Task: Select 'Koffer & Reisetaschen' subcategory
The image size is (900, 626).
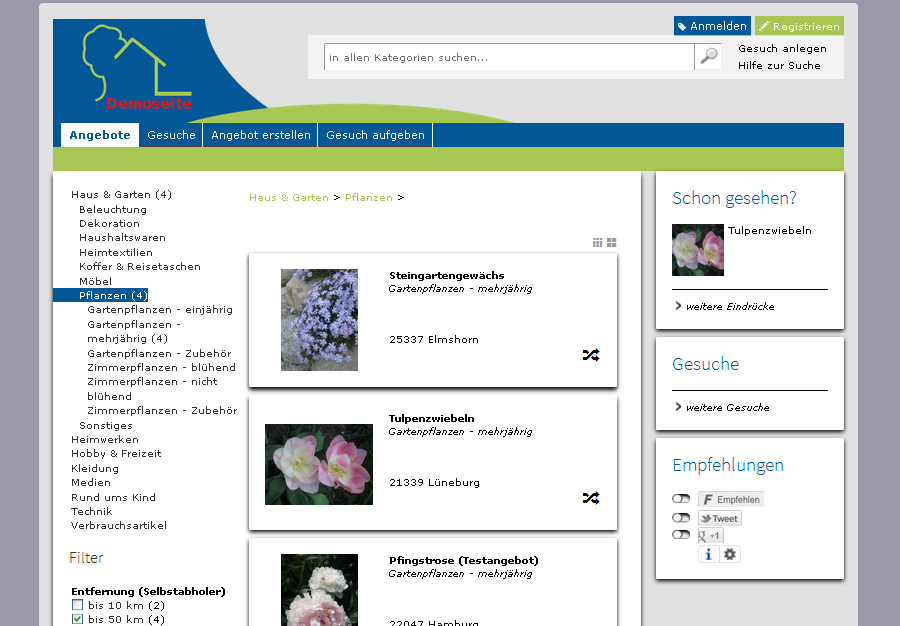Action: pos(140,266)
